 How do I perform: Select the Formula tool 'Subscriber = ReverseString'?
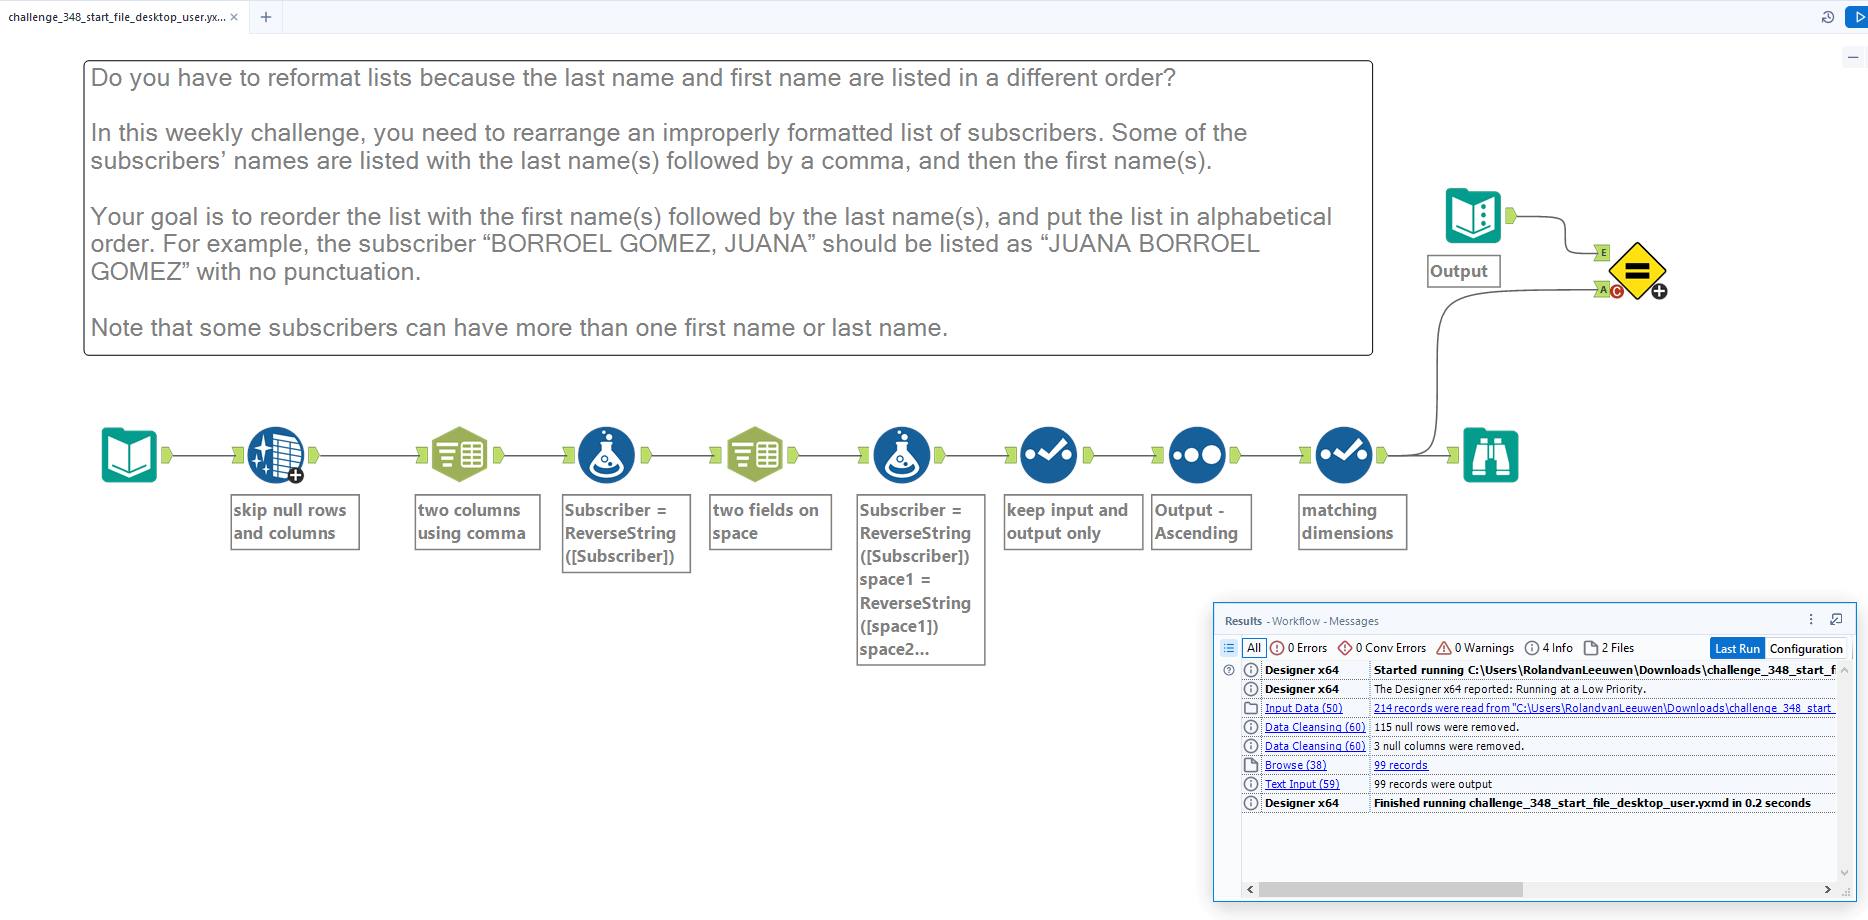pyautogui.click(x=606, y=455)
